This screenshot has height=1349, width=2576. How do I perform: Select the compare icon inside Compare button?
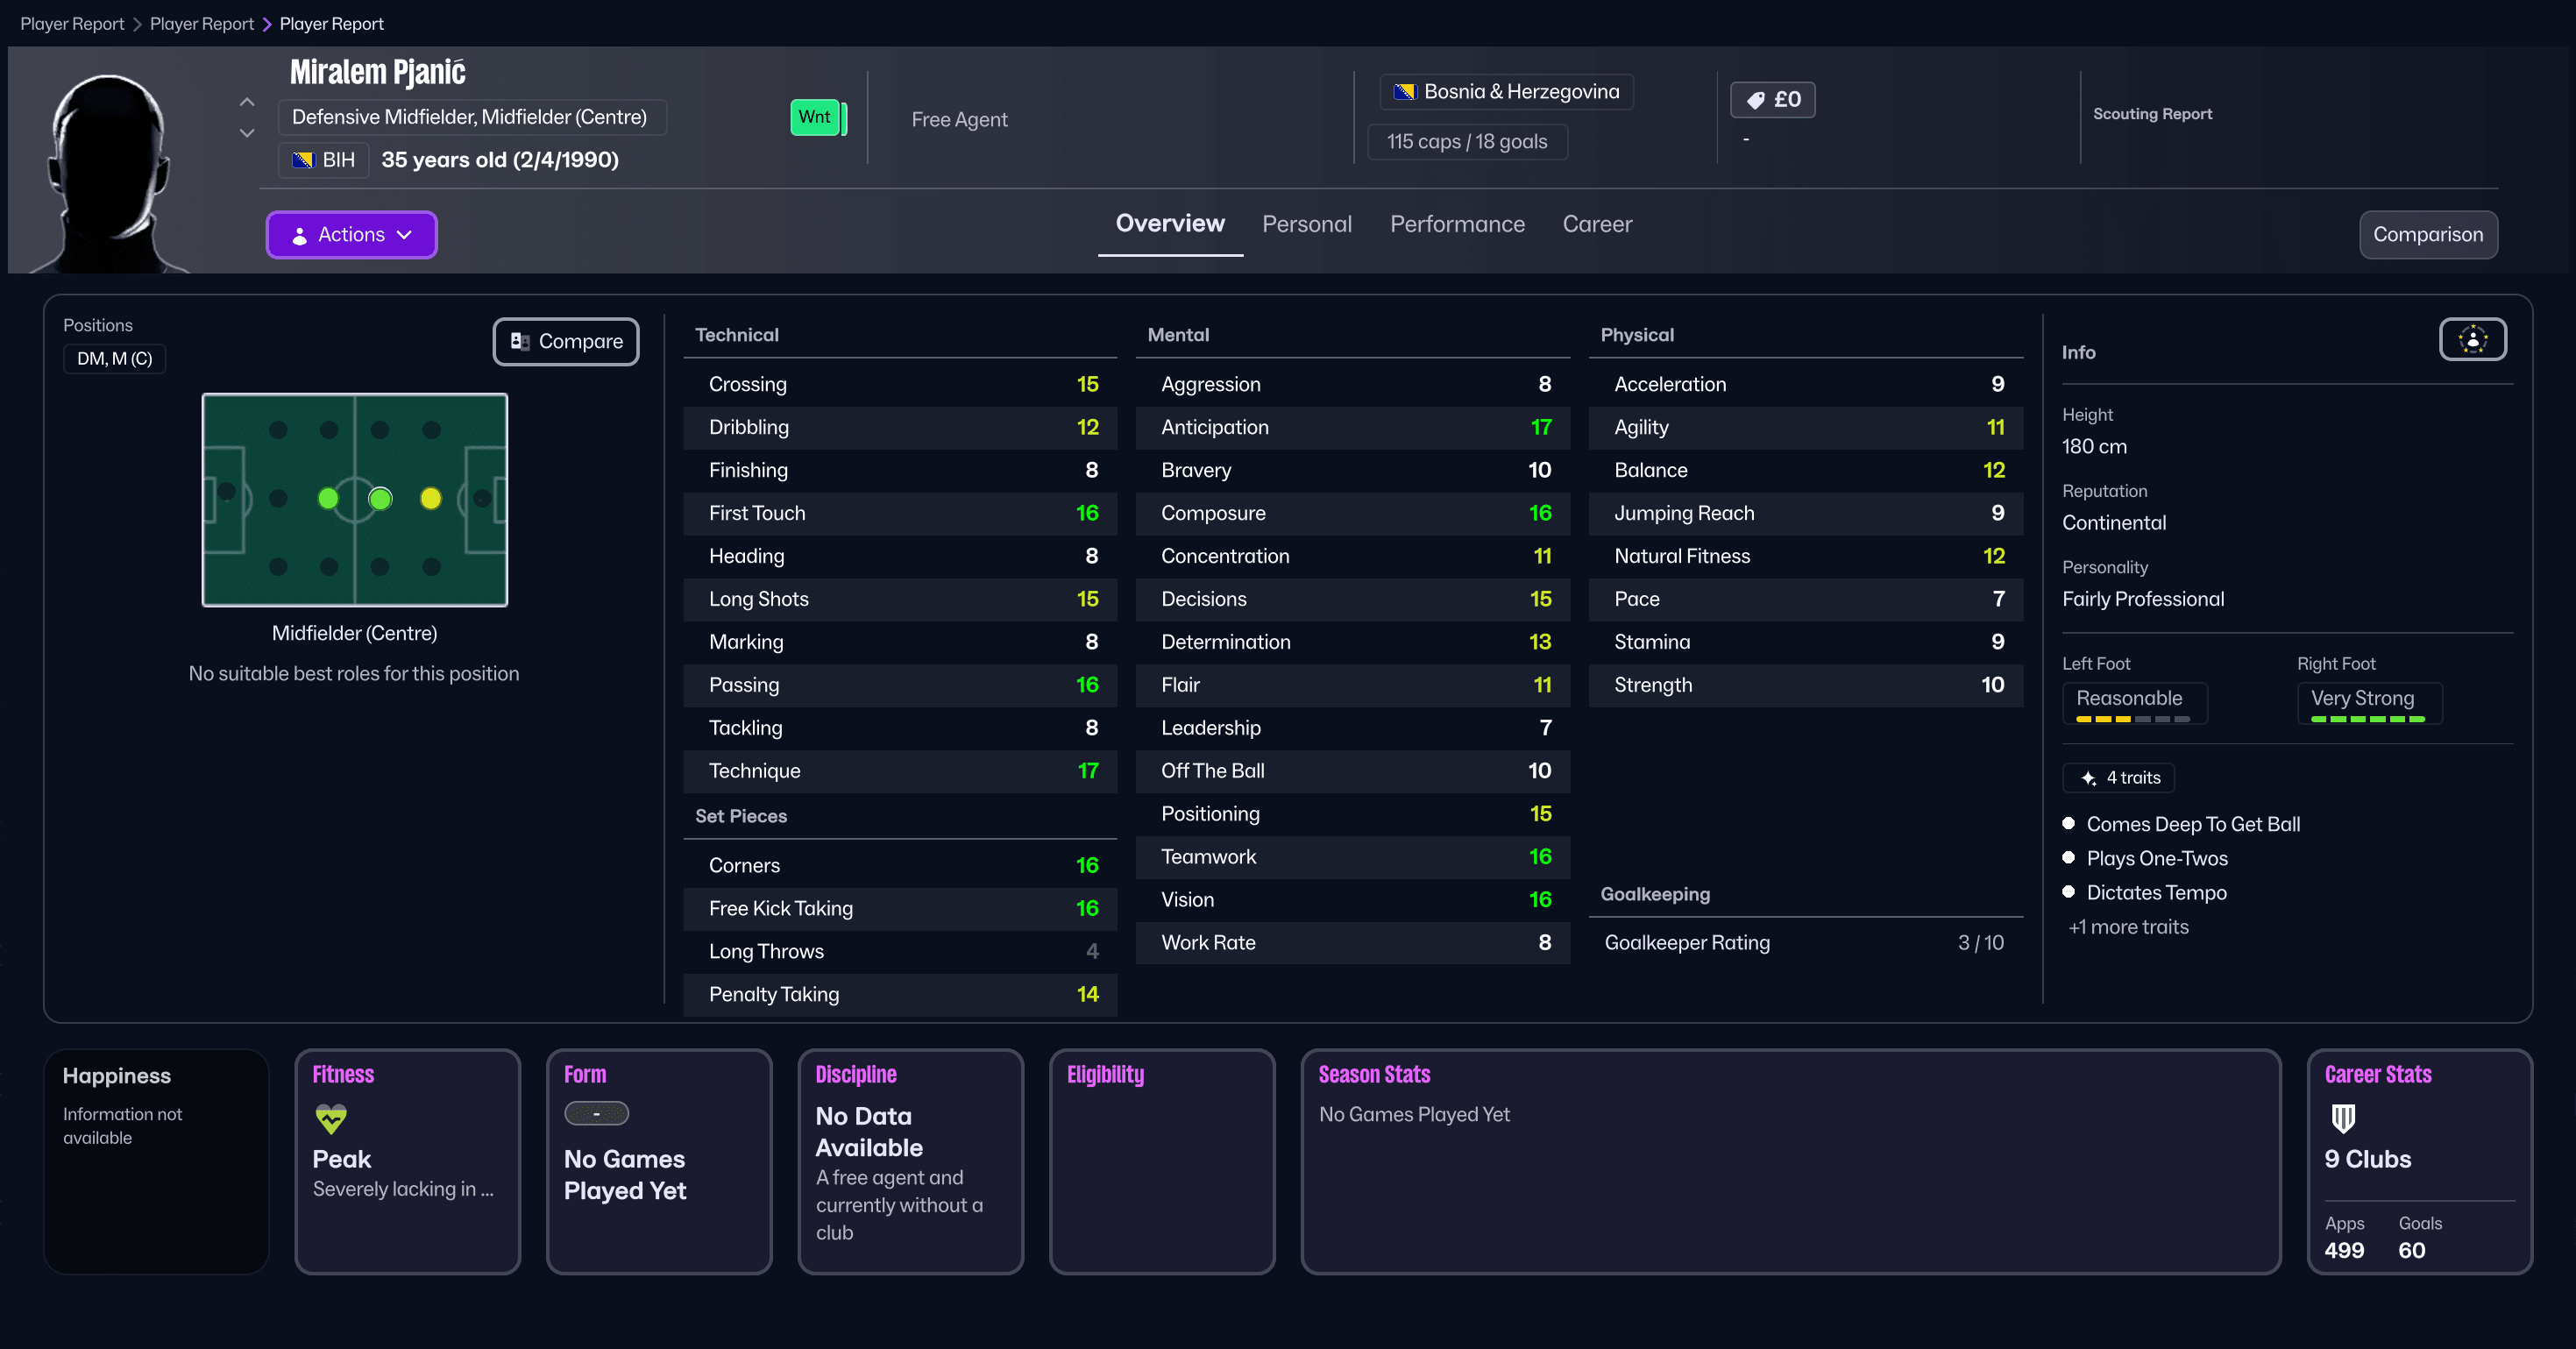coord(521,341)
